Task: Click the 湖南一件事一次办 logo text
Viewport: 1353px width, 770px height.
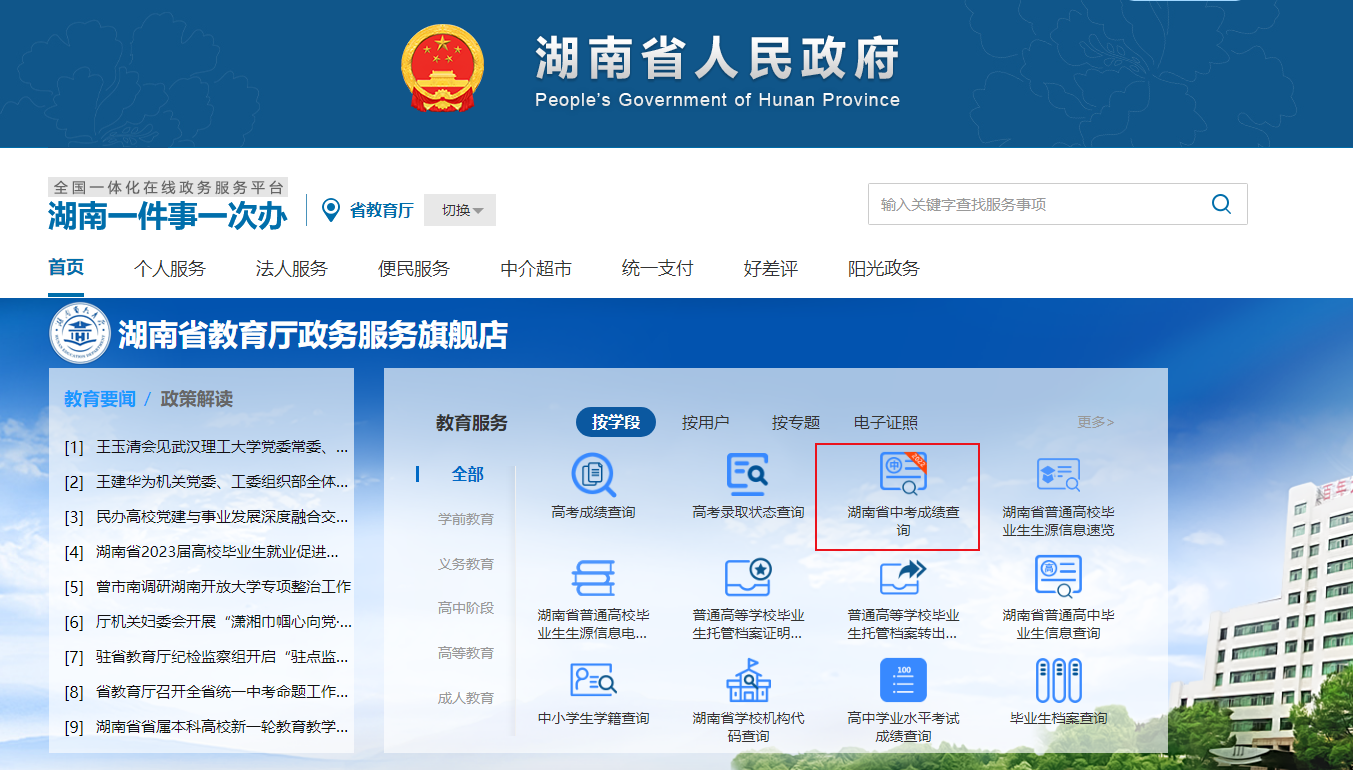Action: 168,216
